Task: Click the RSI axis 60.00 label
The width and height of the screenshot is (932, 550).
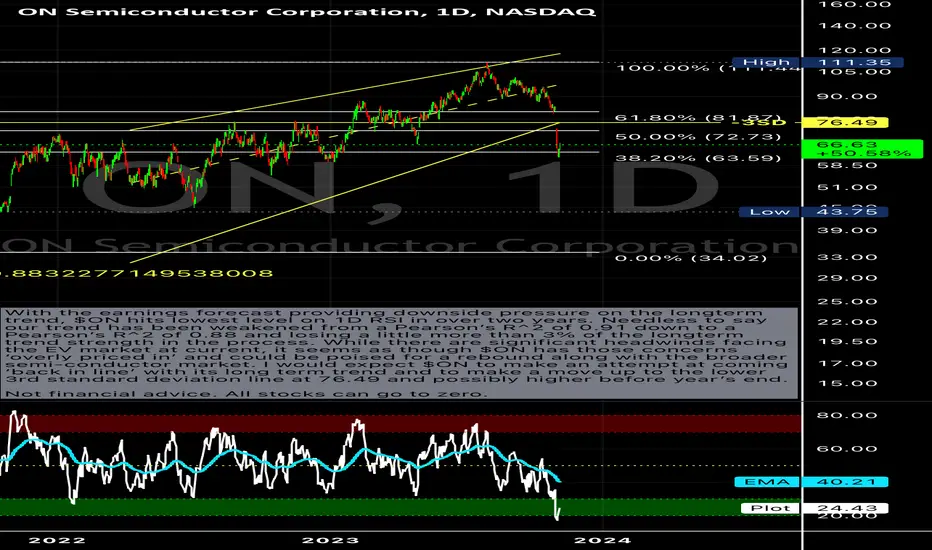Action: 848,449
